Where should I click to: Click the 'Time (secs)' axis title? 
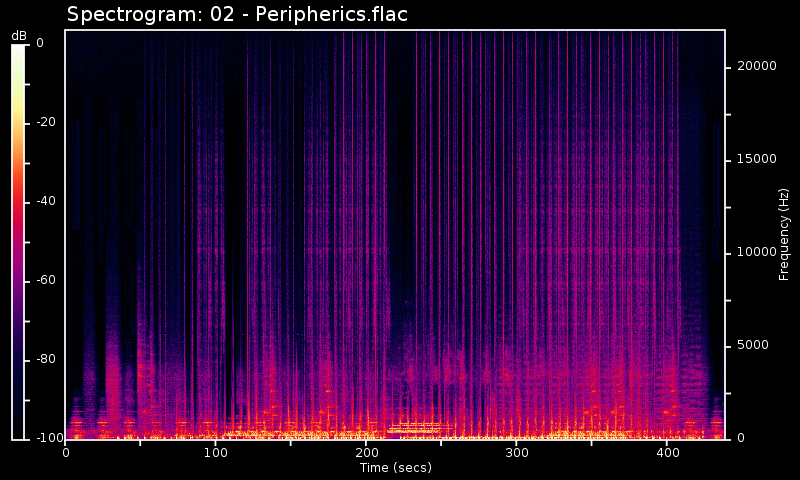(395, 467)
